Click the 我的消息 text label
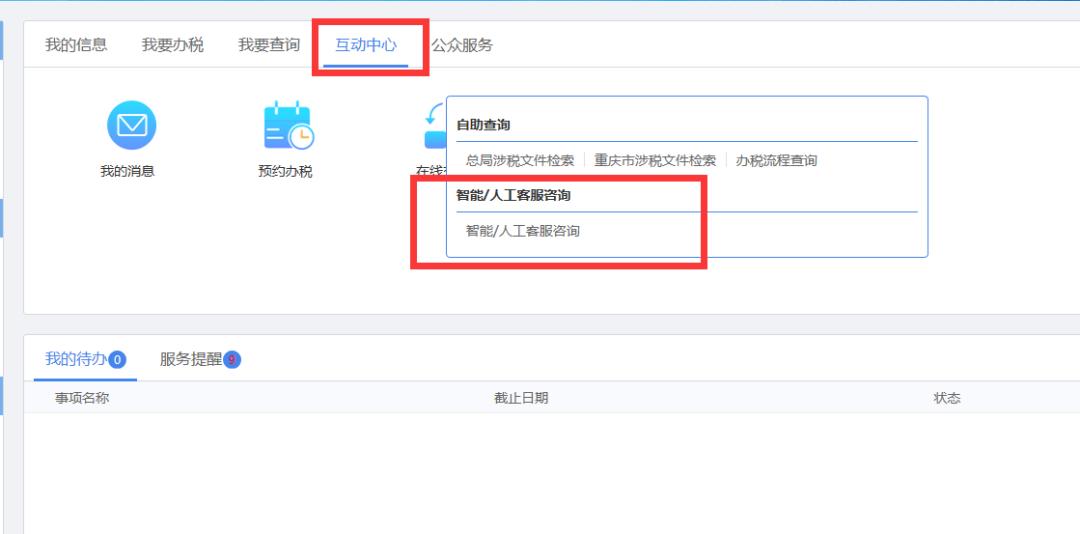Viewport: 1080px width, 534px height. 127,172
